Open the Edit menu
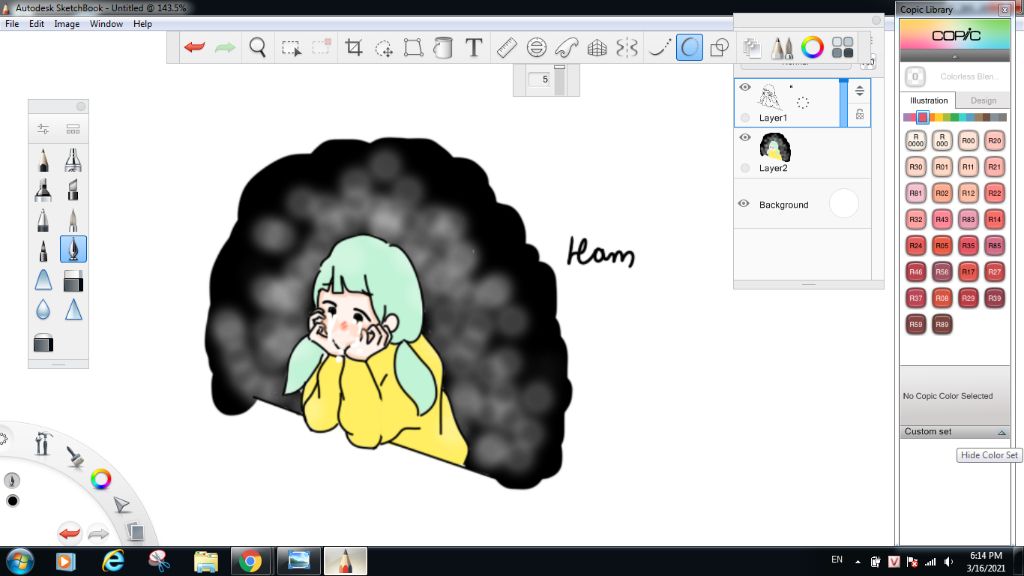 pos(37,24)
